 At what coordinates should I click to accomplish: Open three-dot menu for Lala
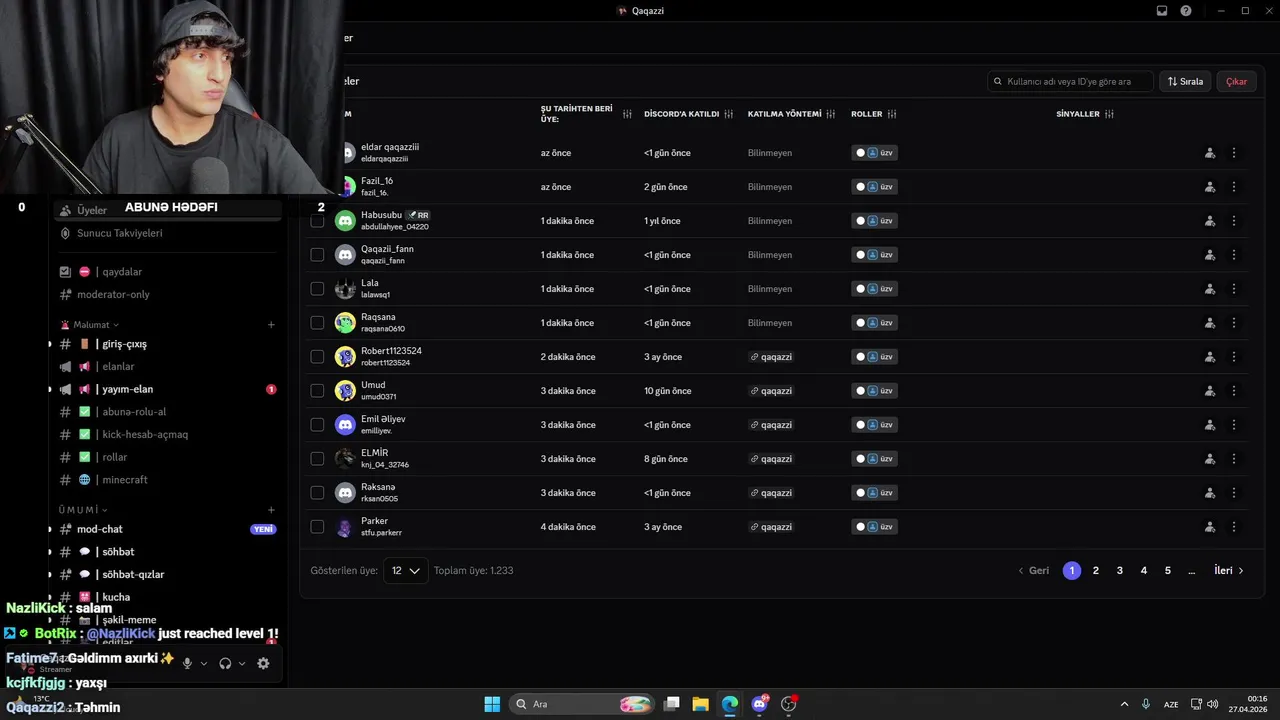tap(1234, 289)
